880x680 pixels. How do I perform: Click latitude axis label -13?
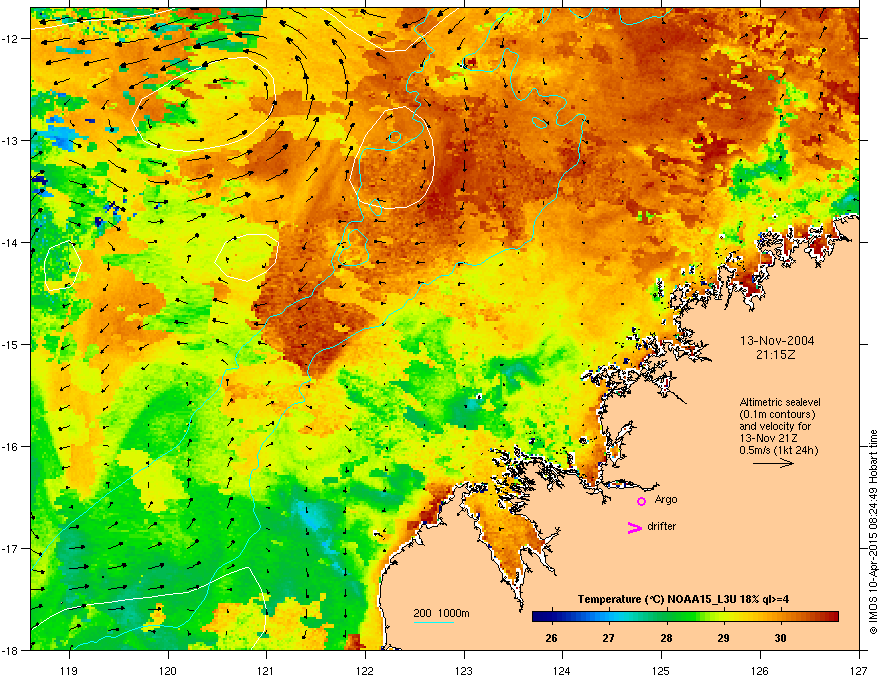[10, 140]
